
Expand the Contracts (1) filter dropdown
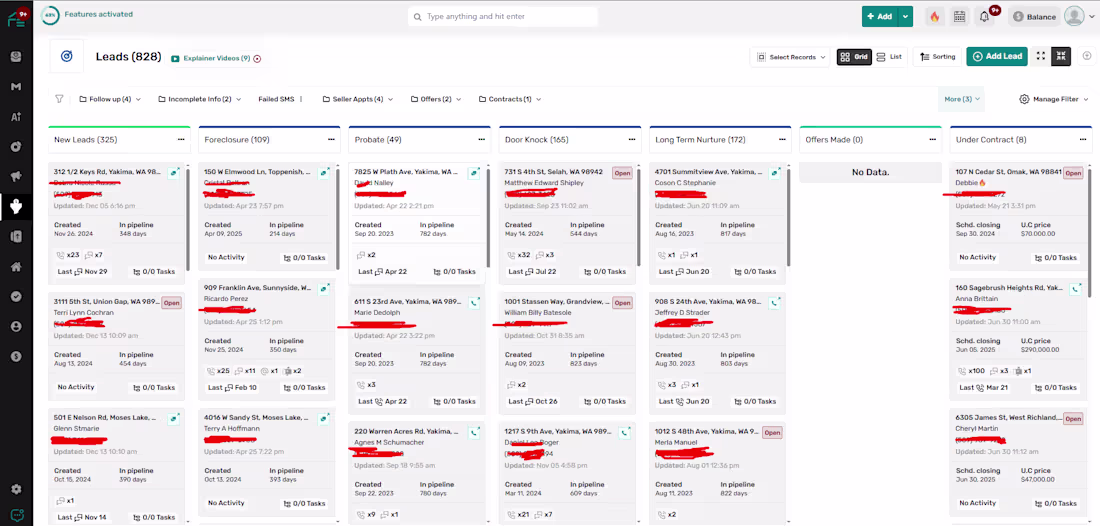coord(510,100)
